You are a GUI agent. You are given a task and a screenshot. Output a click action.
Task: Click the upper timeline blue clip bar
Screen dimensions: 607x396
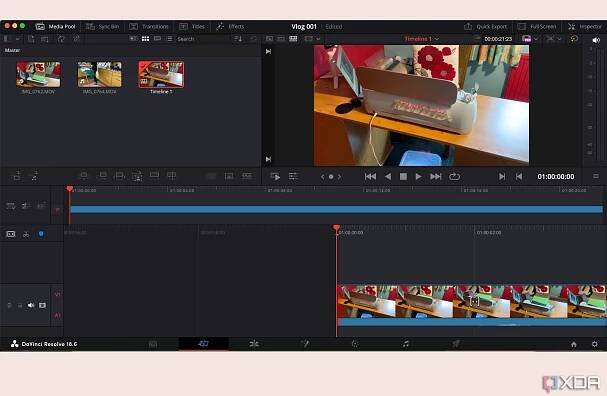point(336,209)
